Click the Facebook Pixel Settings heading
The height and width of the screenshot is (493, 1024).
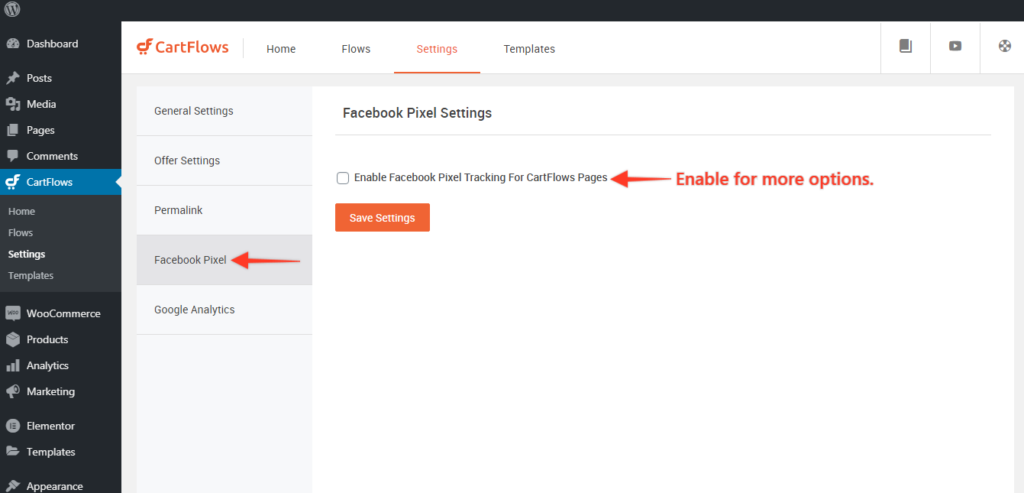click(x=417, y=113)
